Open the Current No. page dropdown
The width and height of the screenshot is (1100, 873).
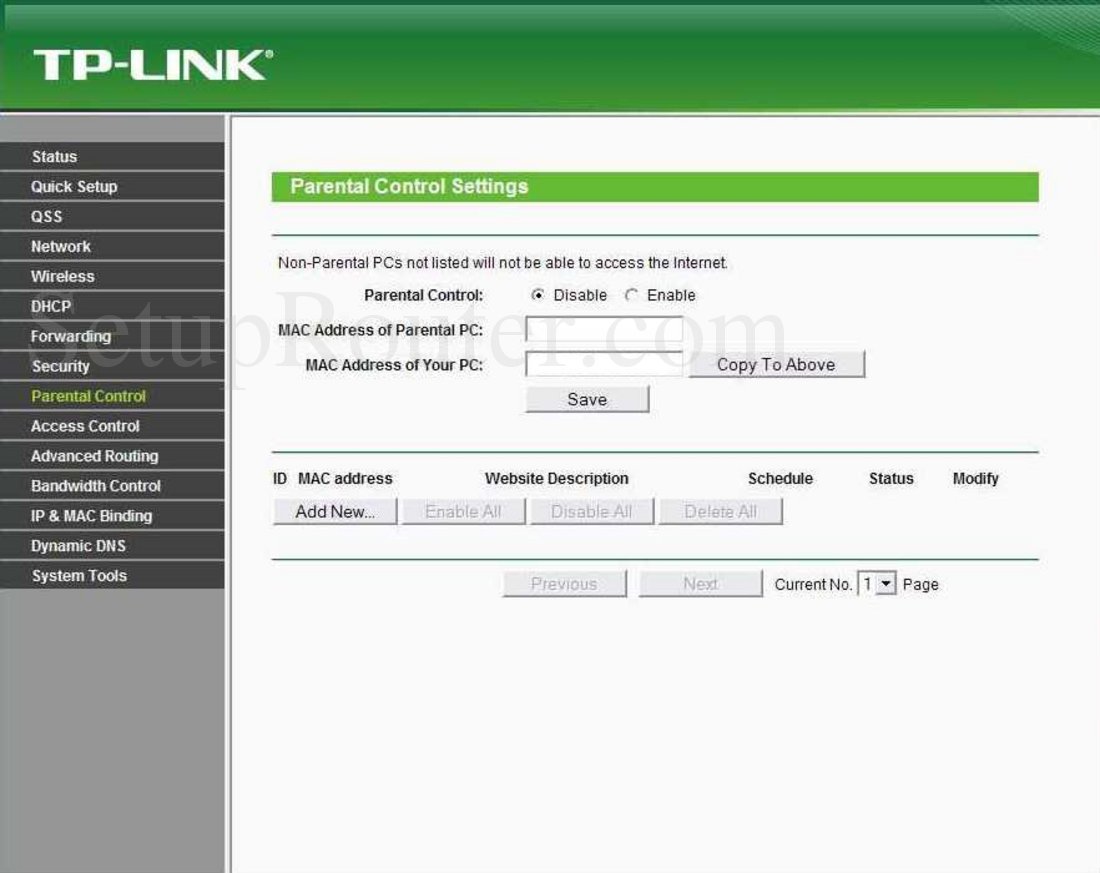(886, 584)
